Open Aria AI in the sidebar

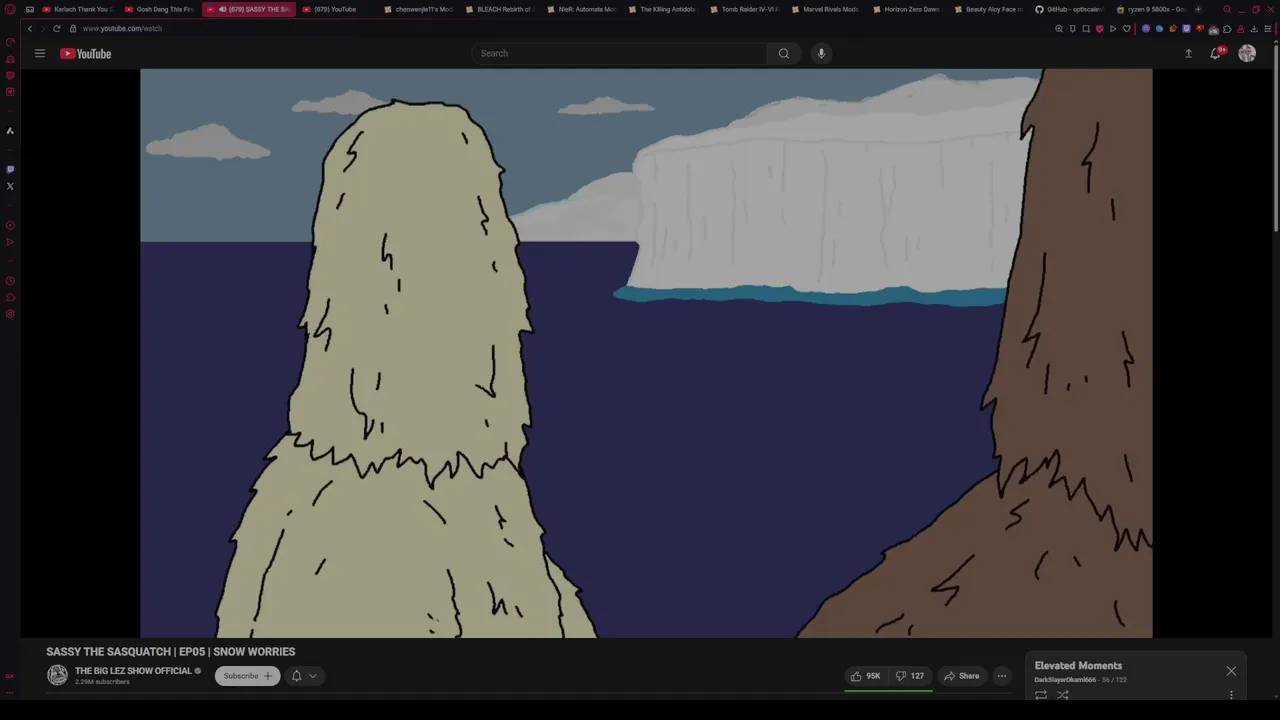point(10,130)
